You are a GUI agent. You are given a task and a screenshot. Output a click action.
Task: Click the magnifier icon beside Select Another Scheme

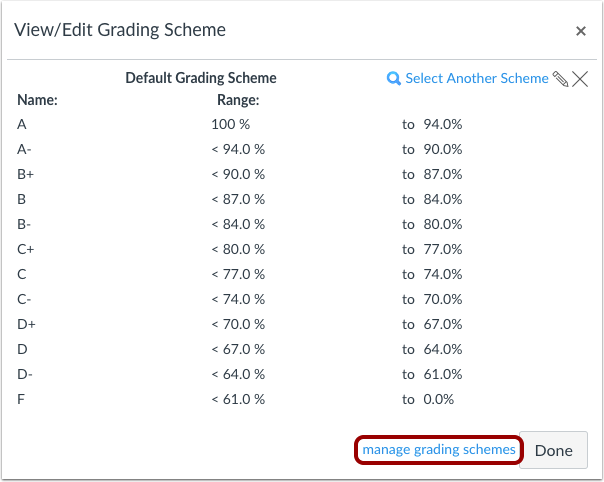[x=393, y=79]
